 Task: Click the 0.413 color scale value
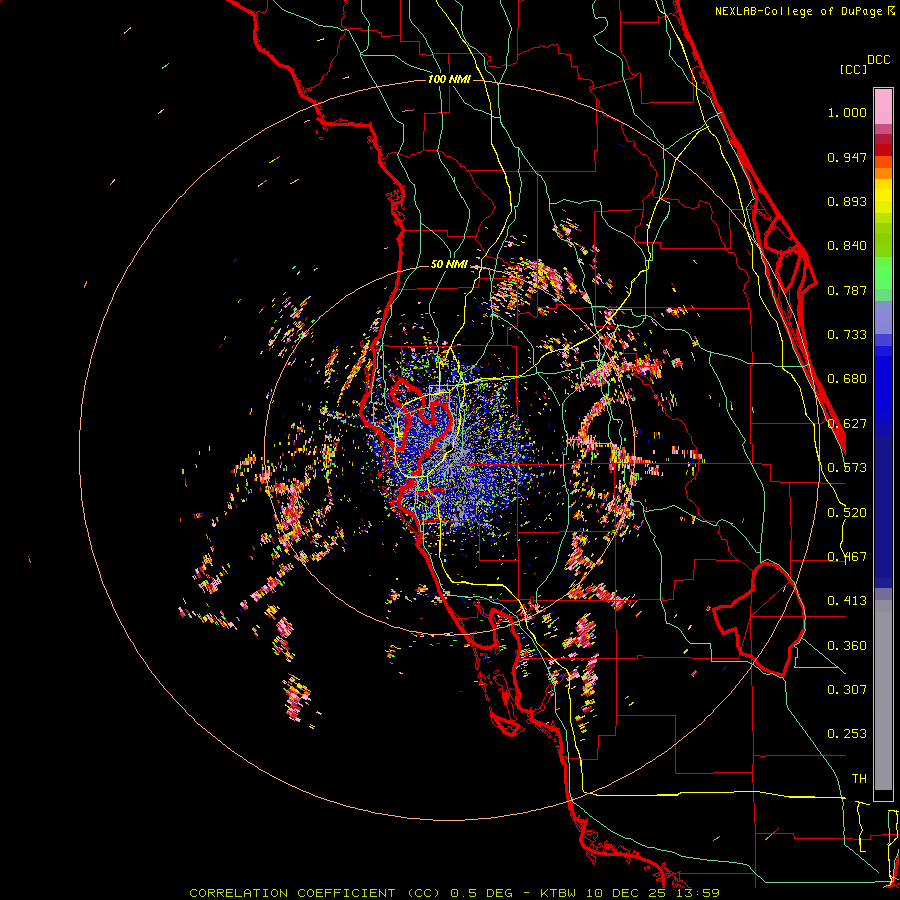click(x=847, y=601)
